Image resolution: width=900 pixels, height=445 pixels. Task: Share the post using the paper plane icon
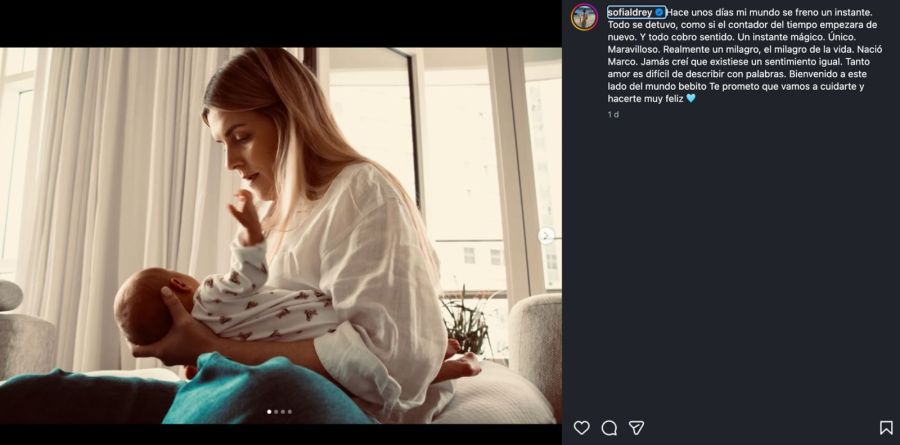point(636,428)
